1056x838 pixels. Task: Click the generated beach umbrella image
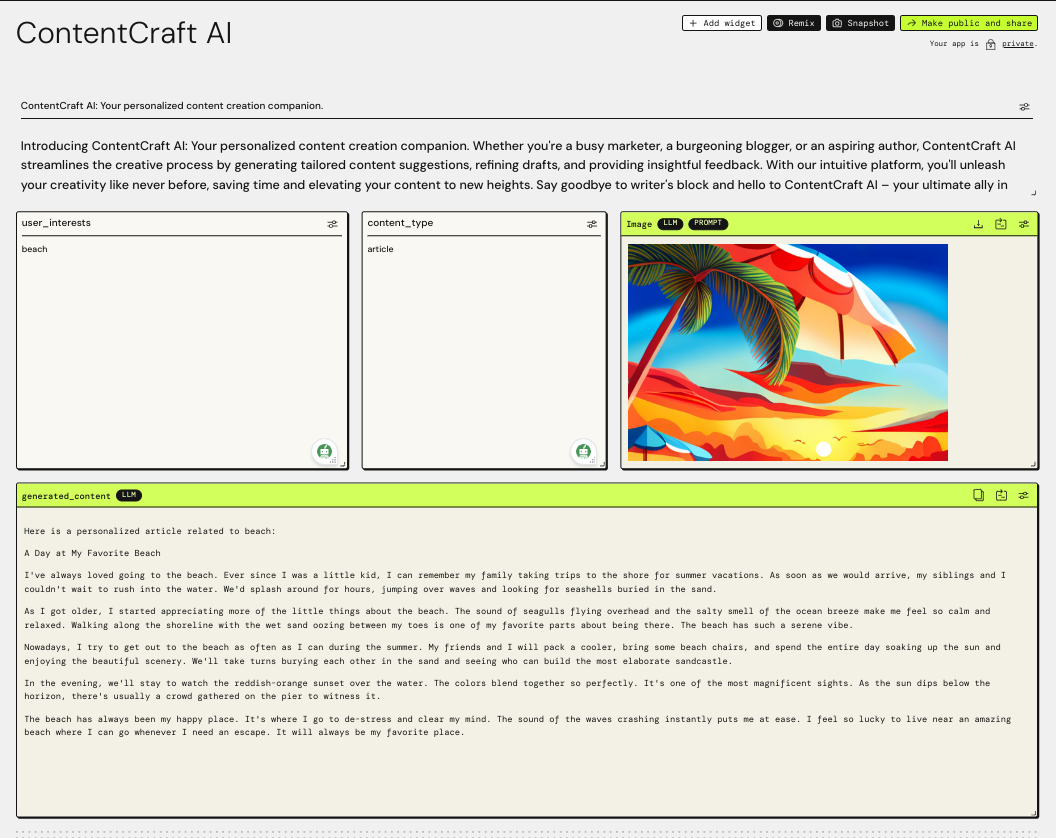tap(788, 352)
